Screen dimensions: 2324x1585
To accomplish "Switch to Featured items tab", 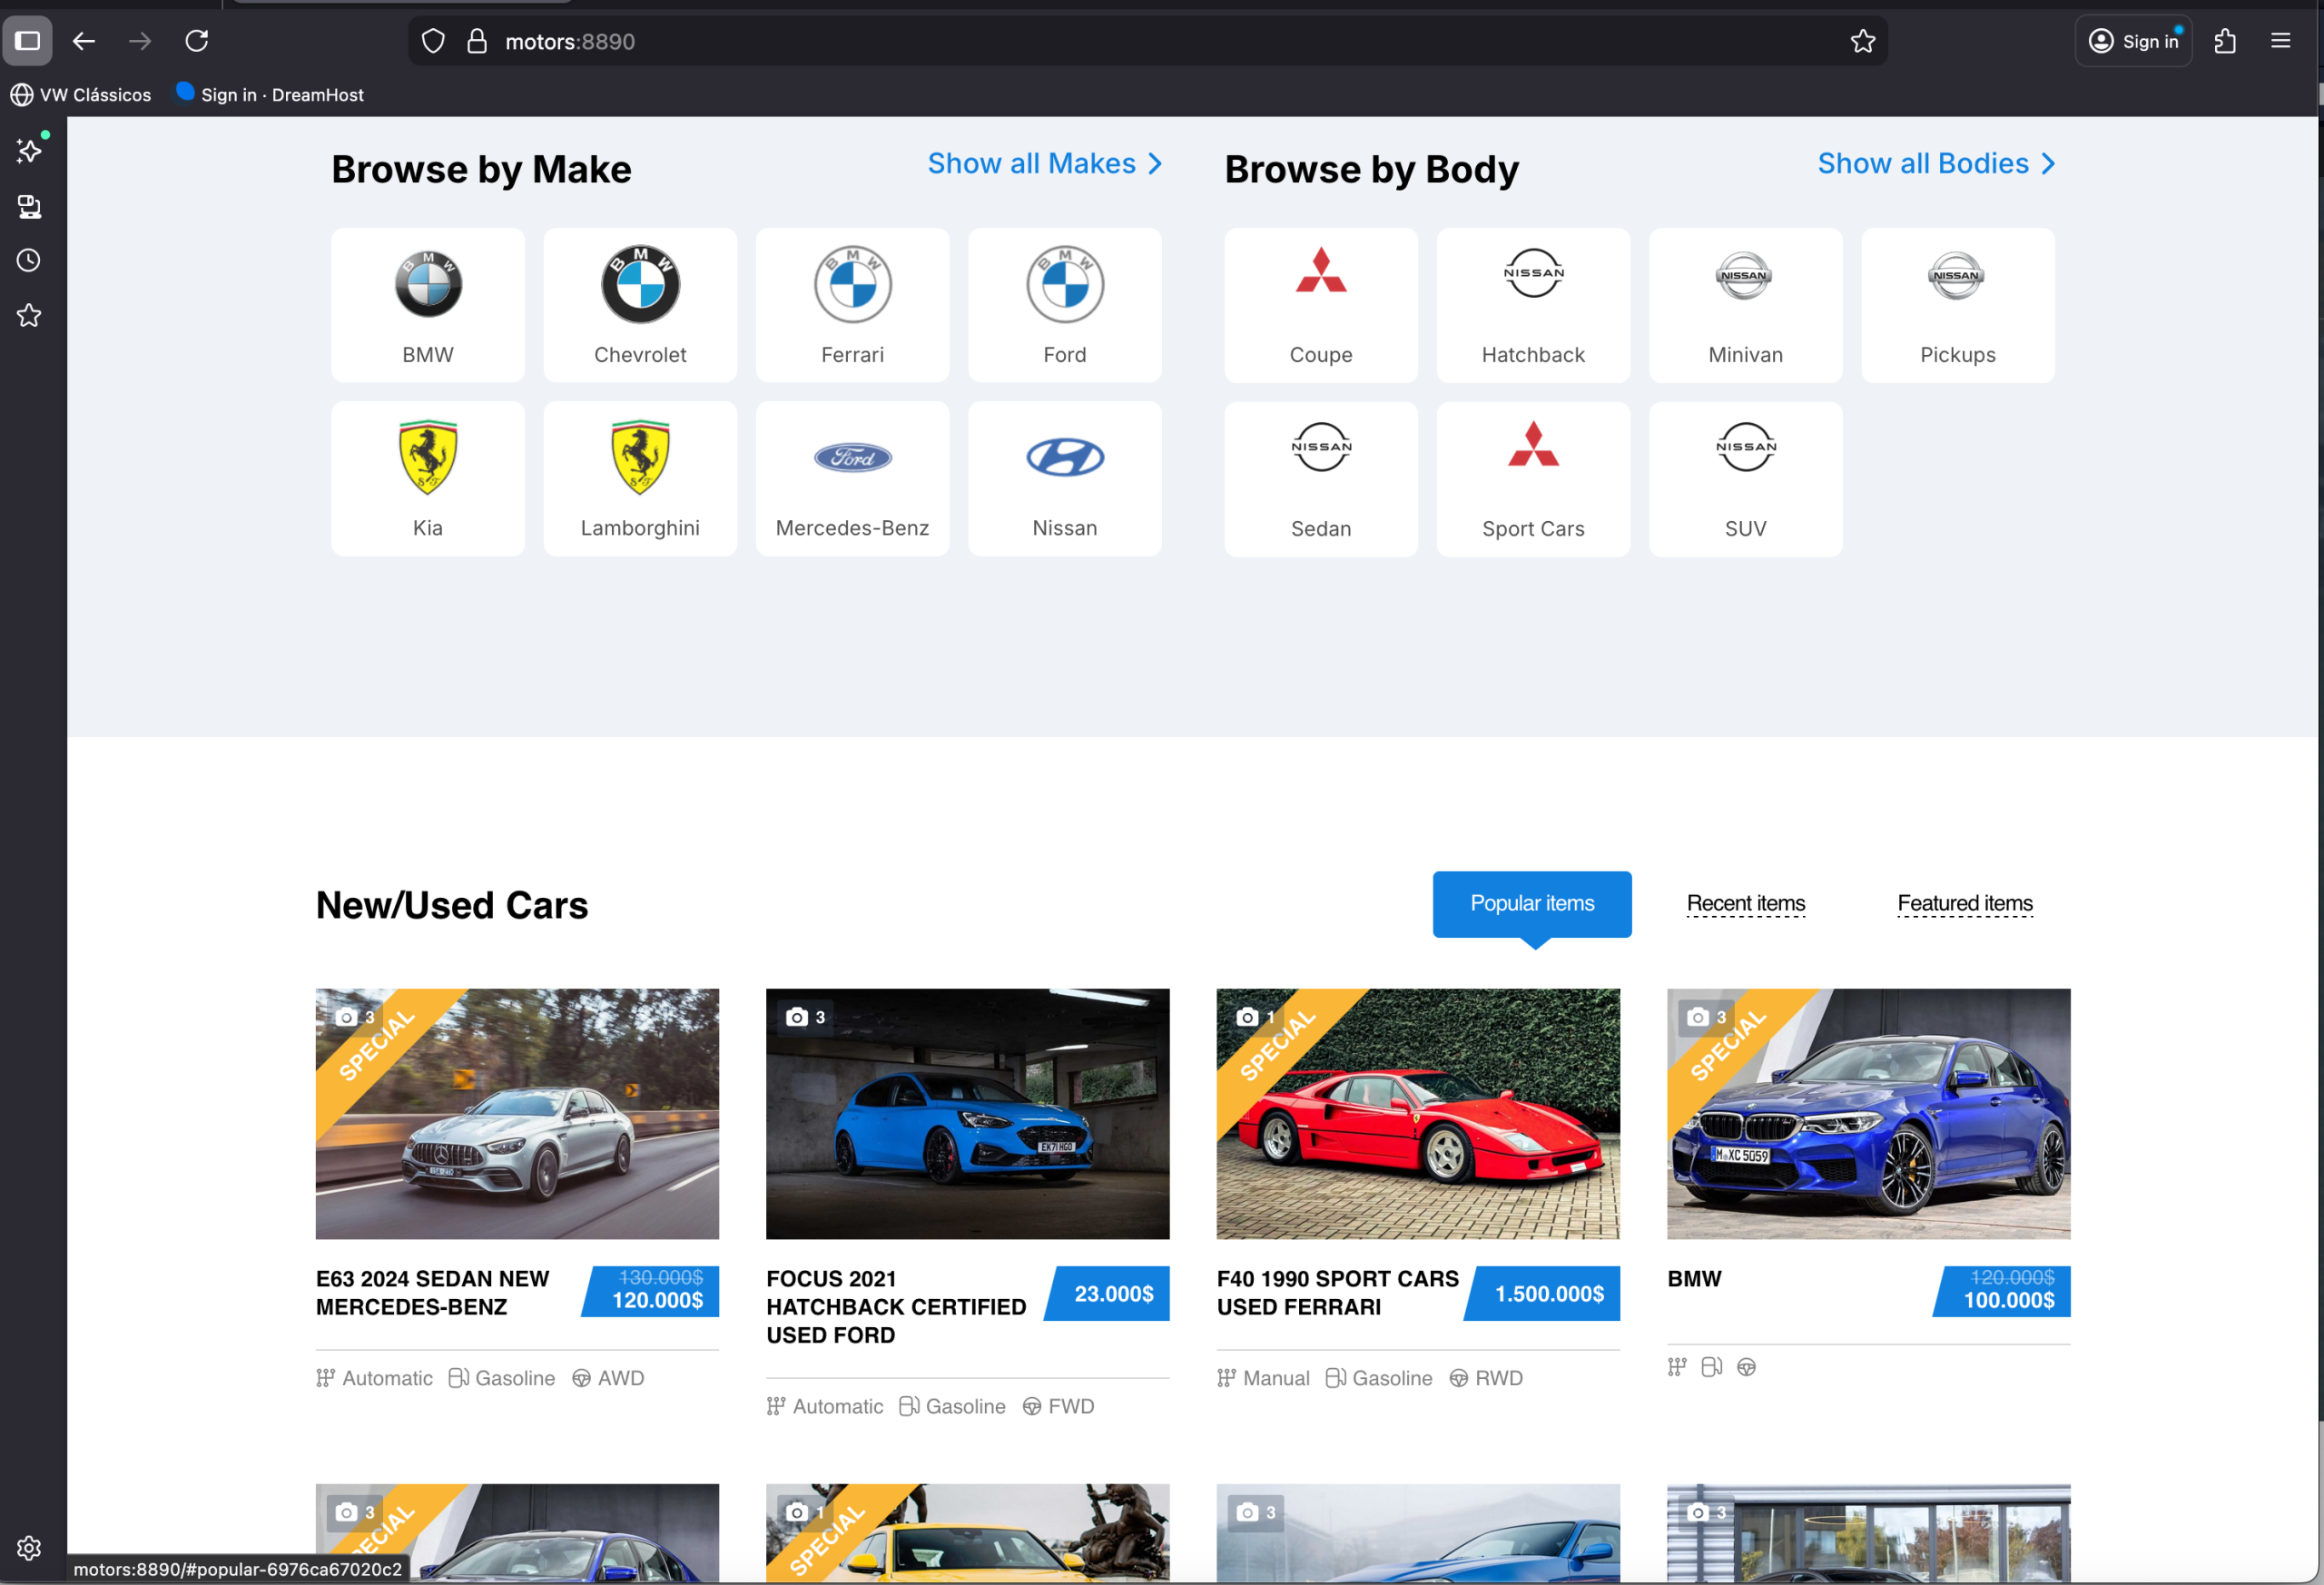I will [x=1964, y=903].
